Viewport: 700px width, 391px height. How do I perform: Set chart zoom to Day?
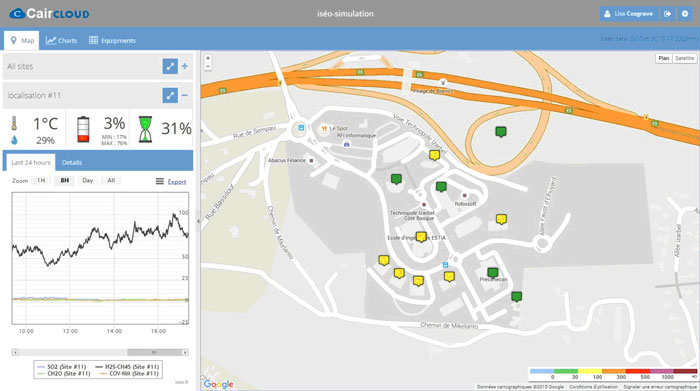(88, 181)
